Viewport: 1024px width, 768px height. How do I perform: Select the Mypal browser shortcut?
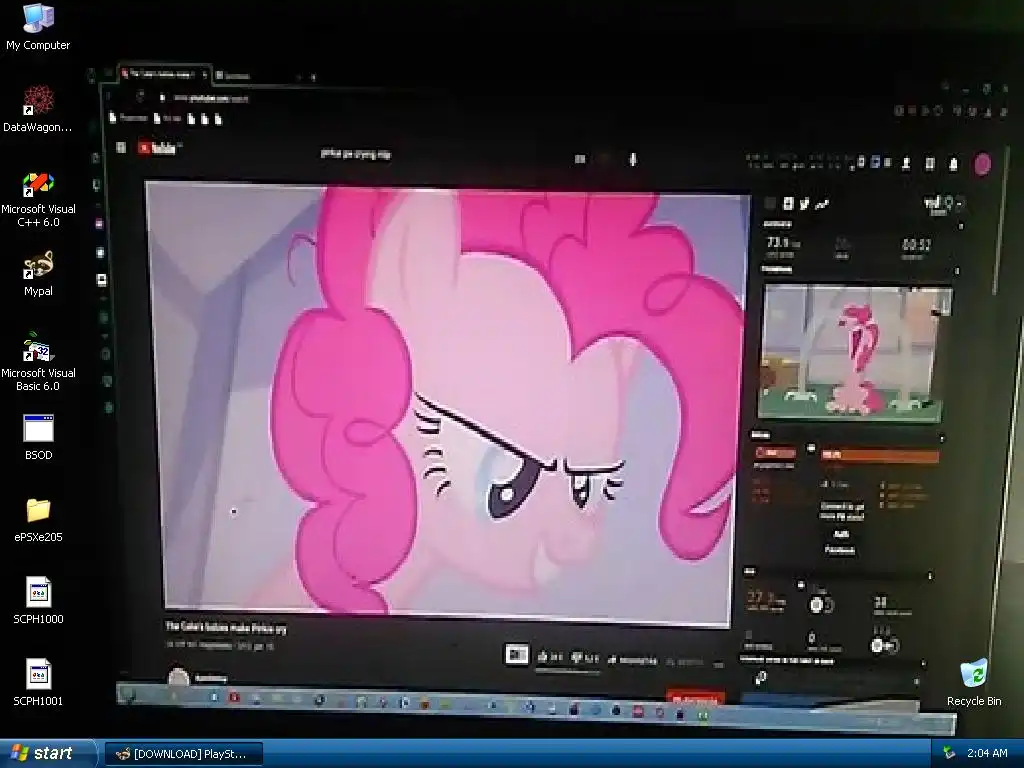coord(38,273)
